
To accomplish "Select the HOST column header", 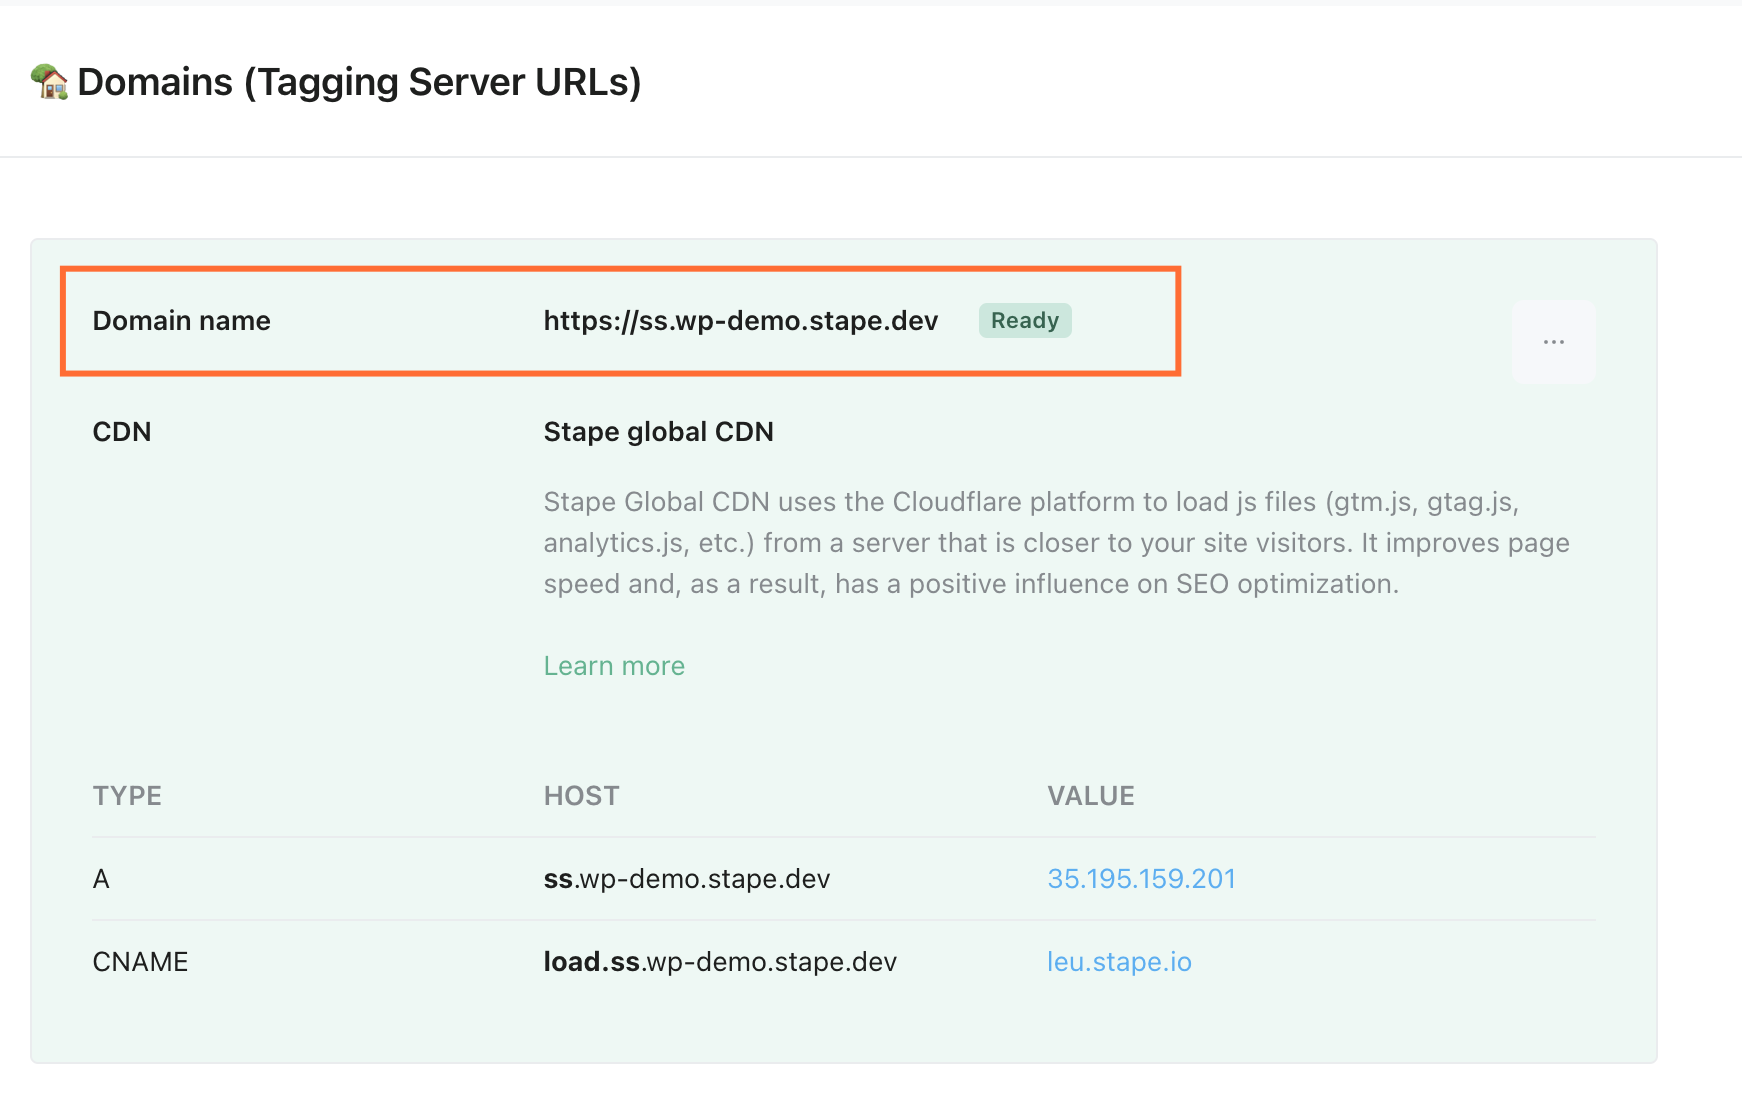I will (x=580, y=795).
